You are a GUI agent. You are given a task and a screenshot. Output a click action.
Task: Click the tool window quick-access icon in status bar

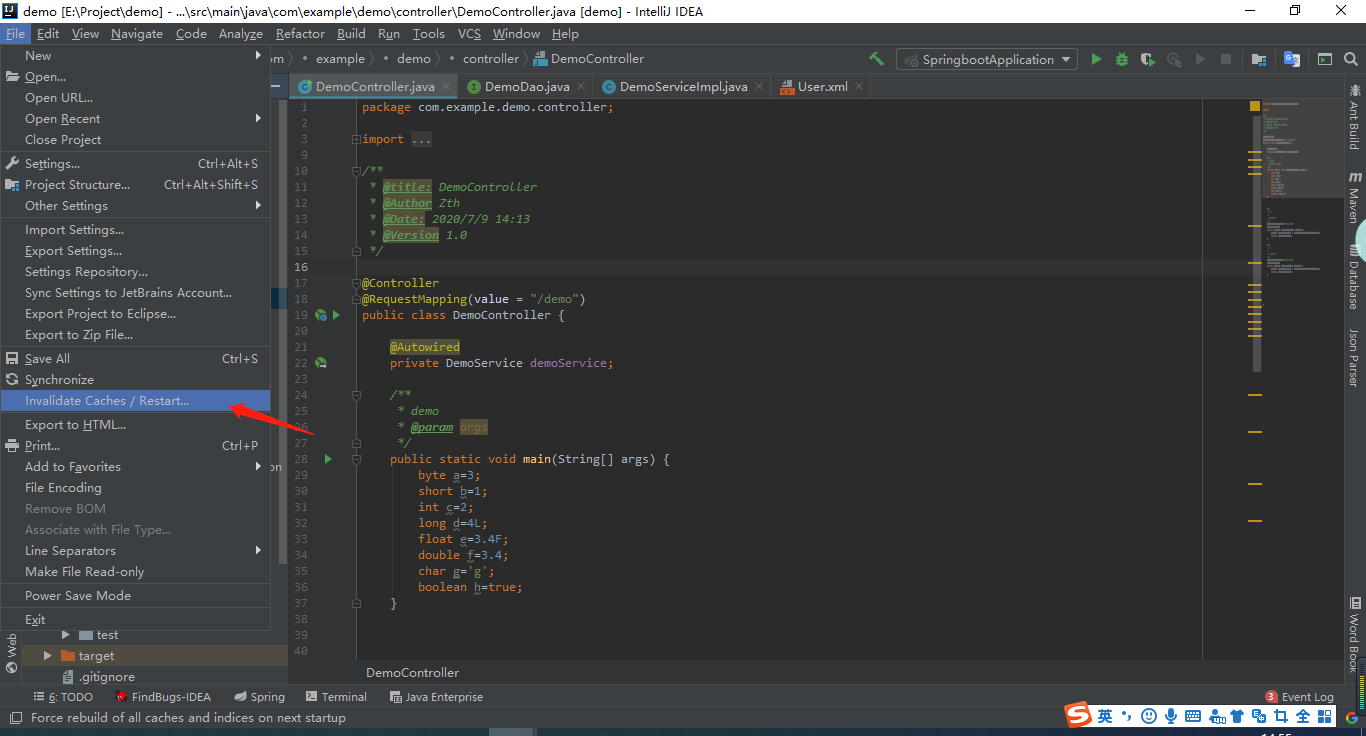(x=15, y=718)
